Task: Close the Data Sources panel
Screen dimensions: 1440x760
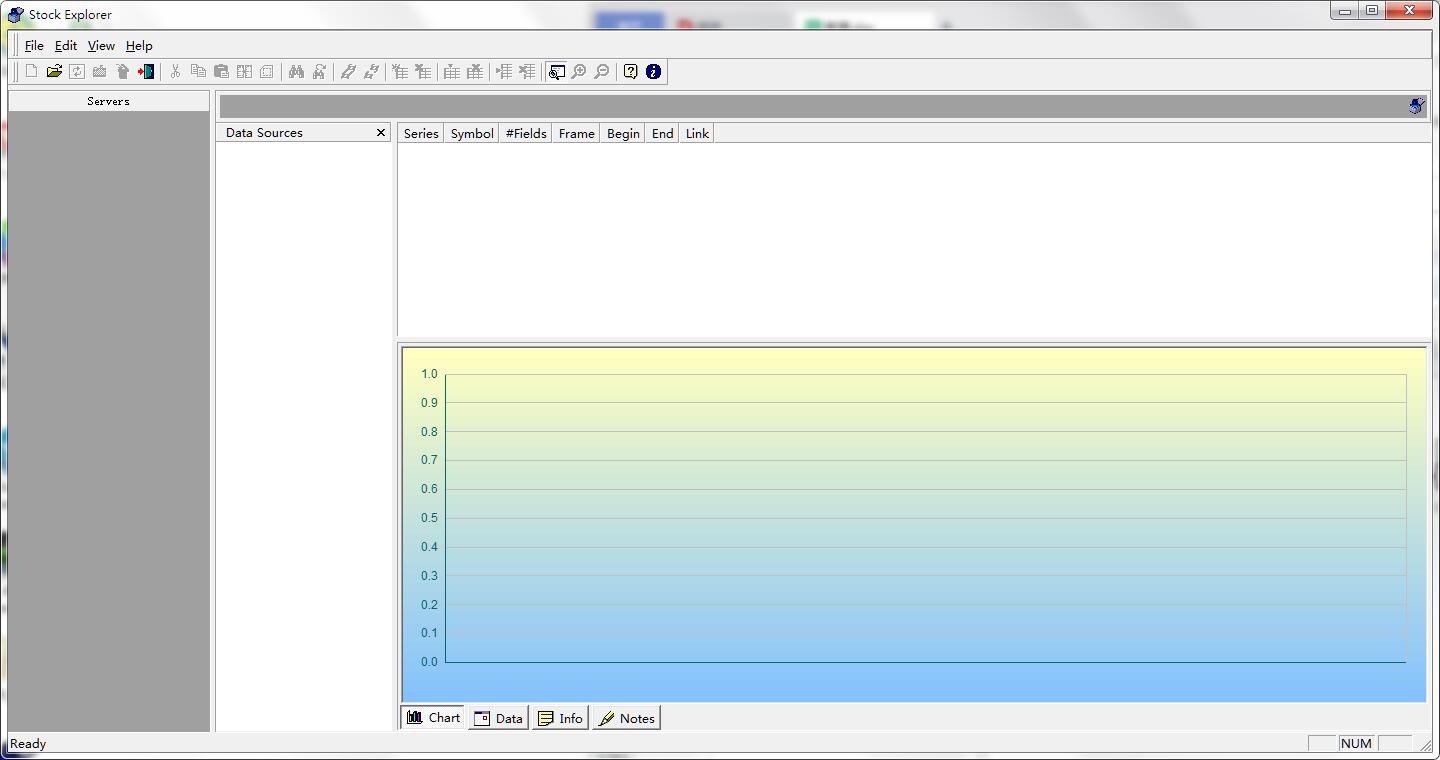Action: tap(381, 133)
